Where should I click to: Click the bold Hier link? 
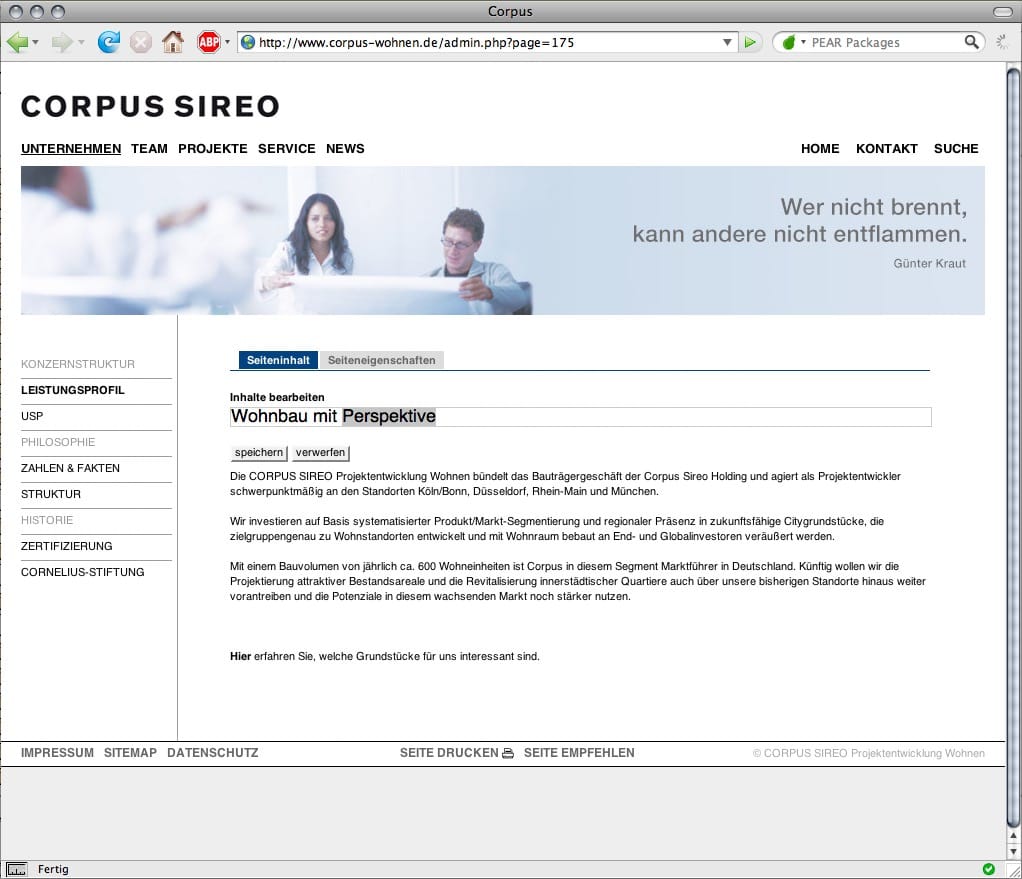pyautogui.click(x=241, y=657)
